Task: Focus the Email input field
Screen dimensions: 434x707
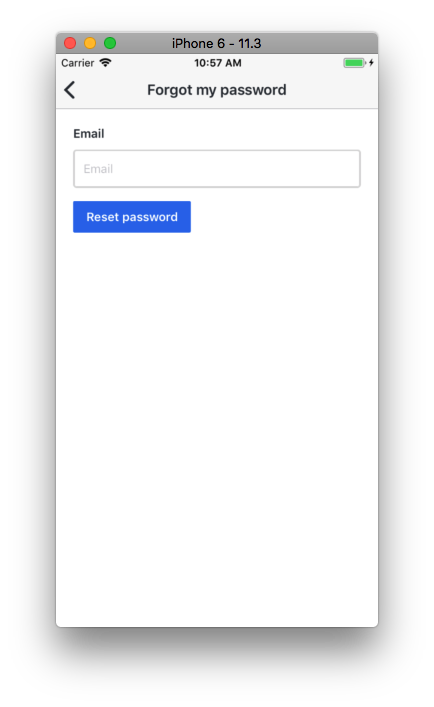Action: (217, 169)
